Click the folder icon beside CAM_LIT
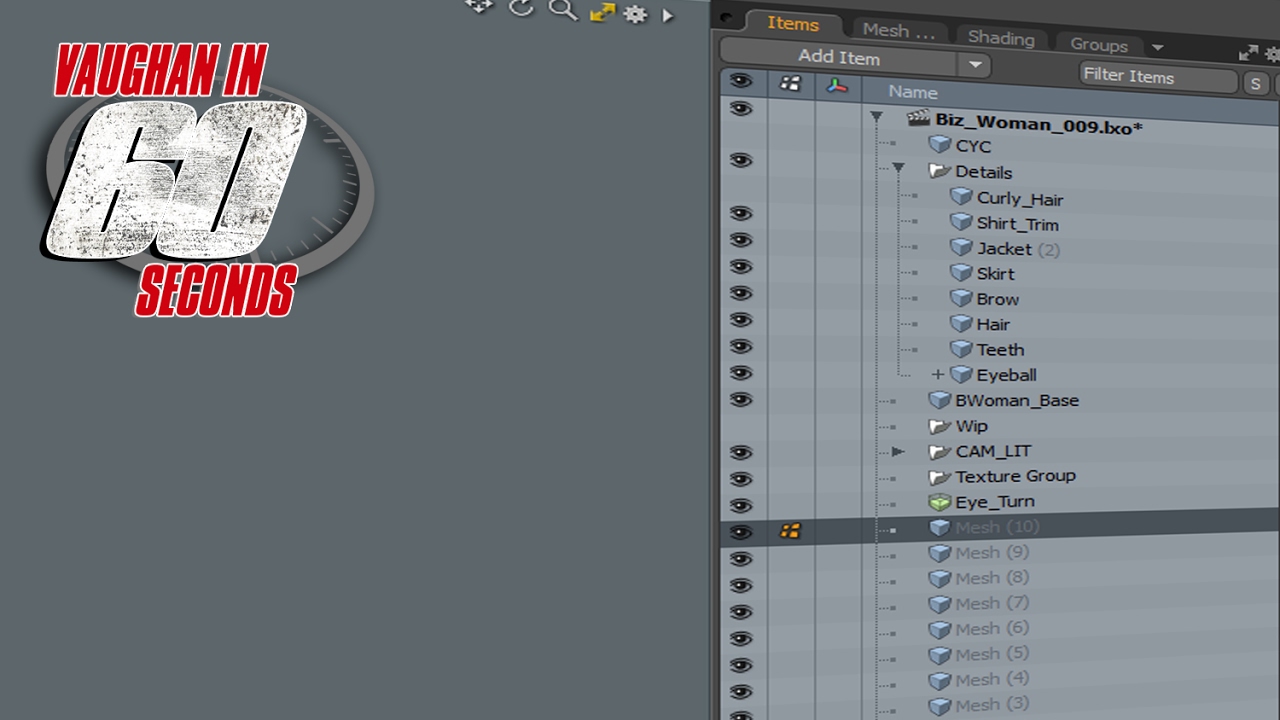 tap(939, 451)
